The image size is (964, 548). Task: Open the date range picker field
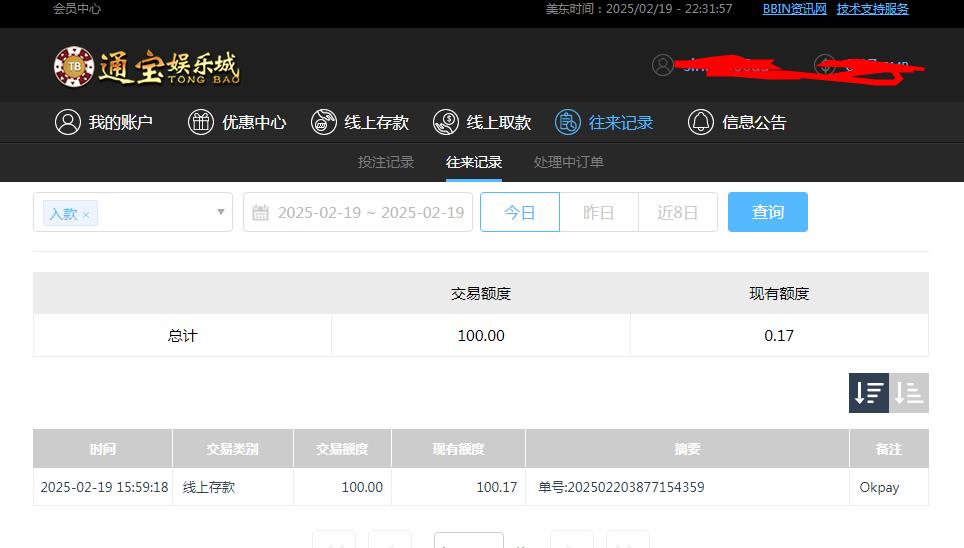click(x=358, y=212)
